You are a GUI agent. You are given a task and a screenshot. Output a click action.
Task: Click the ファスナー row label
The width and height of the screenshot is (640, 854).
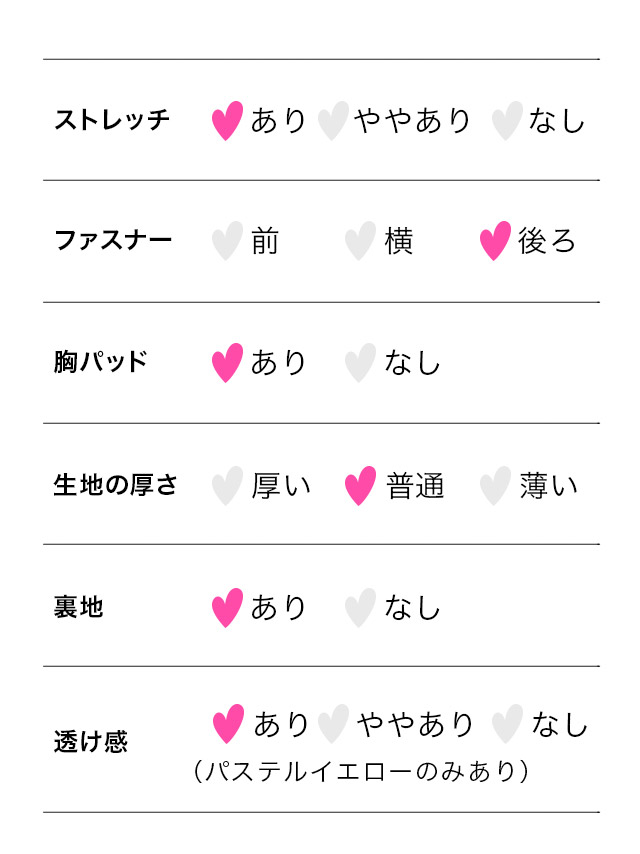[113, 241]
